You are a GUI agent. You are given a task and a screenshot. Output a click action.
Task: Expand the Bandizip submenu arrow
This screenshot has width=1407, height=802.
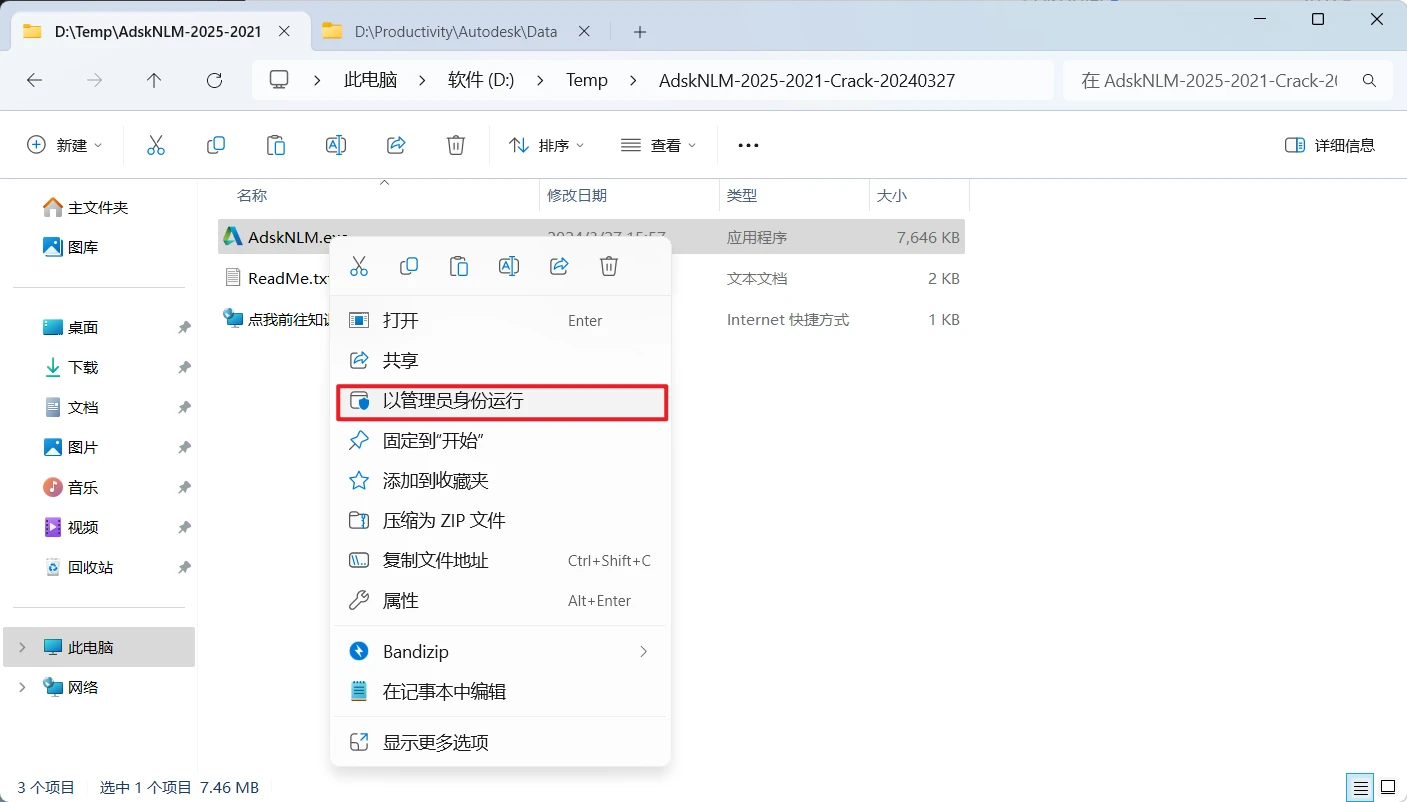click(643, 651)
